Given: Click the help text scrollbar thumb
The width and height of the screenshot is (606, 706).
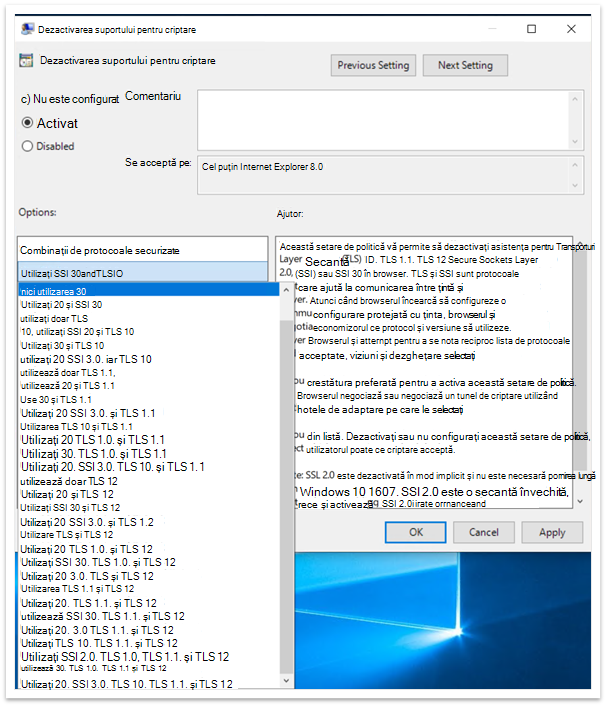Looking at the screenshot, I should click(x=580, y=362).
